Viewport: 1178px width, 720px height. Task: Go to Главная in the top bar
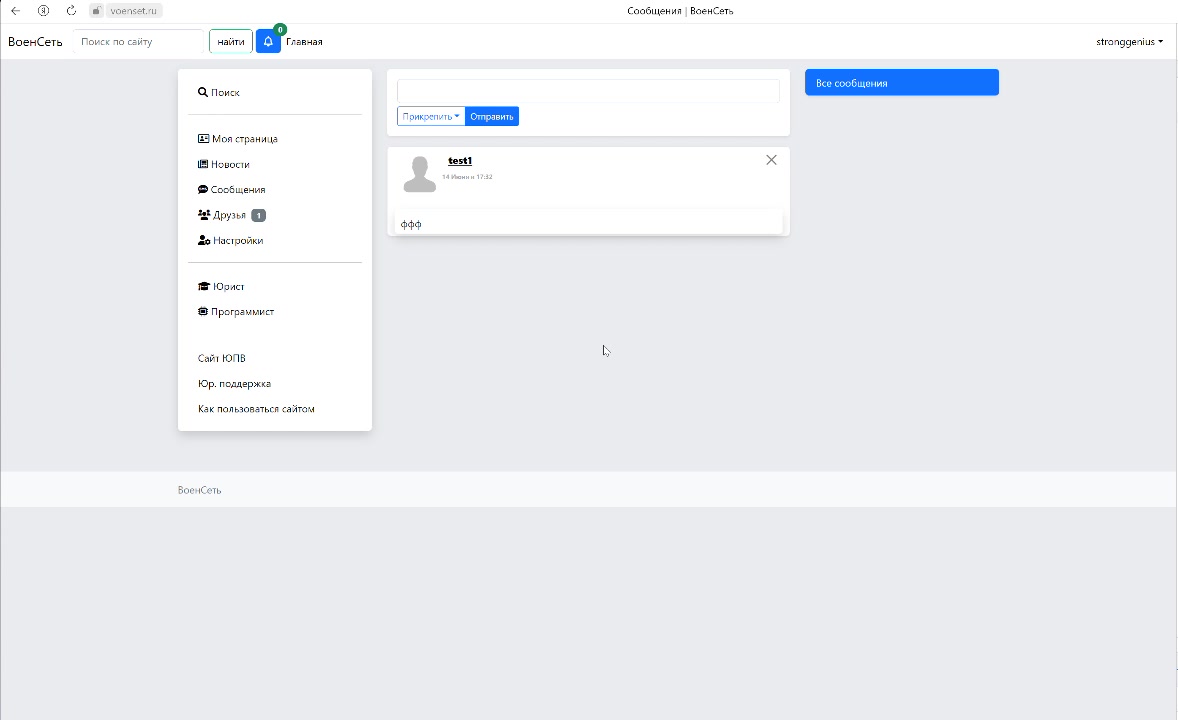click(x=304, y=42)
